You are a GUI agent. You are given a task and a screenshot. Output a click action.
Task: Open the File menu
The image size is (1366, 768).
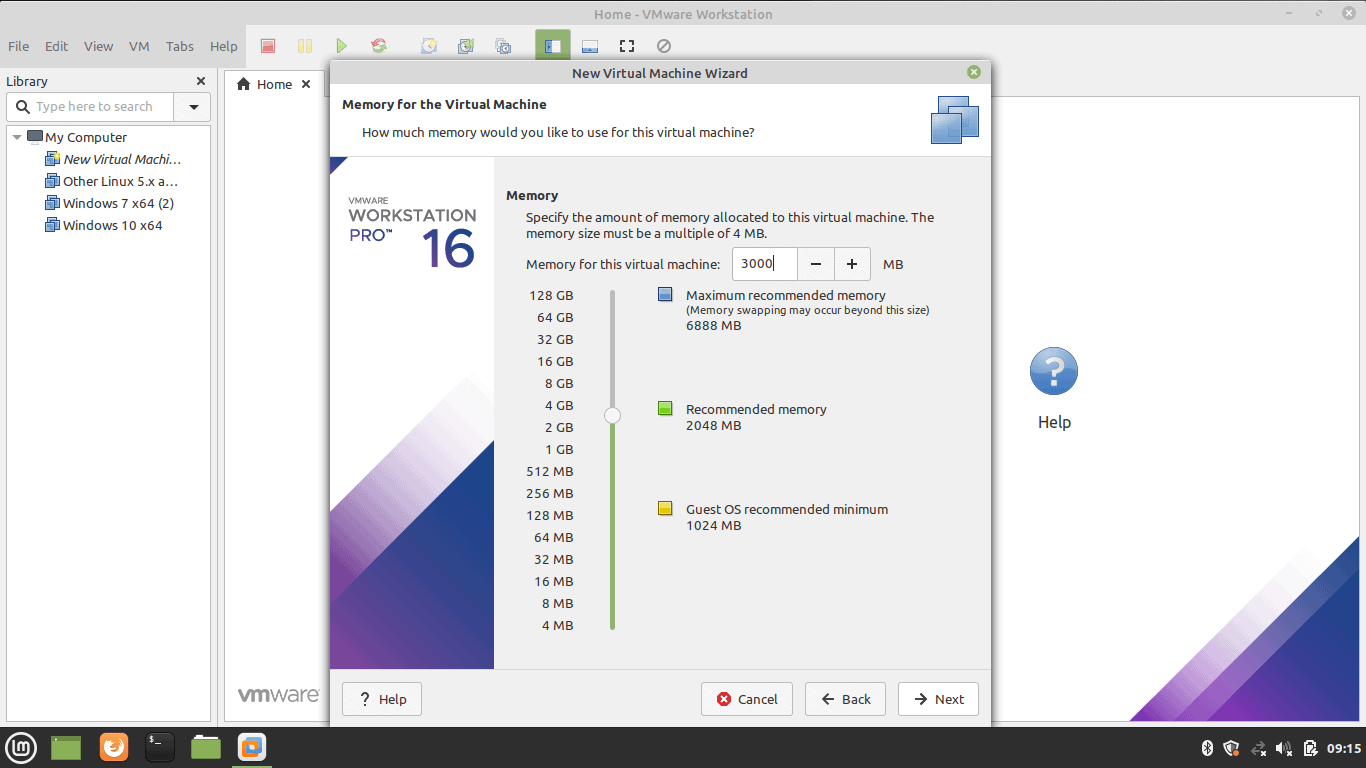19,46
